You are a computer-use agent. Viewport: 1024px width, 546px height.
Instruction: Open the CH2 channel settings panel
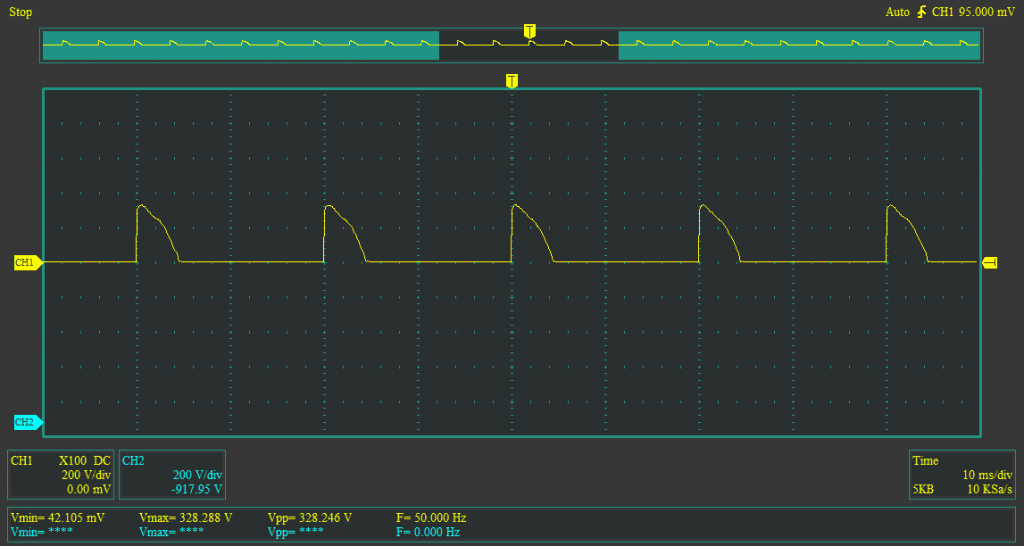tap(171, 475)
